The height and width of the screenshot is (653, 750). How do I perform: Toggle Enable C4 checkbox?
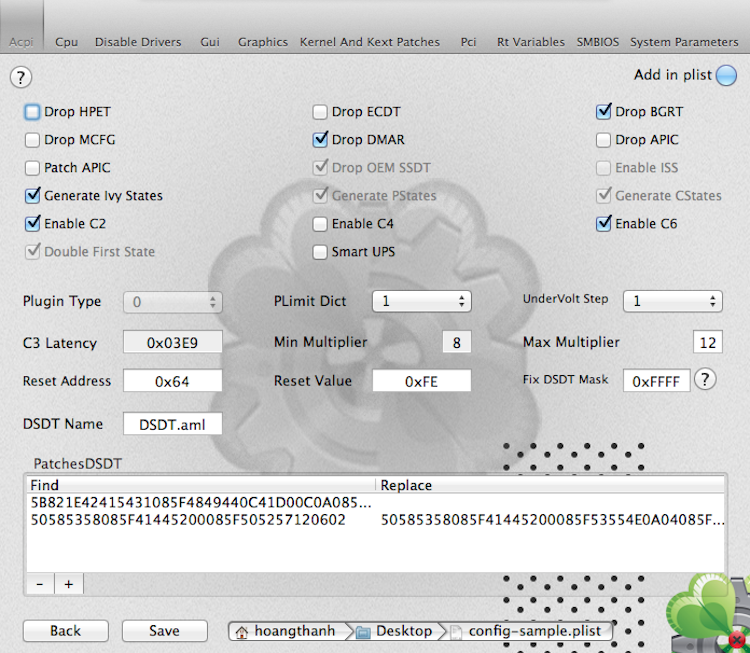tap(320, 224)
